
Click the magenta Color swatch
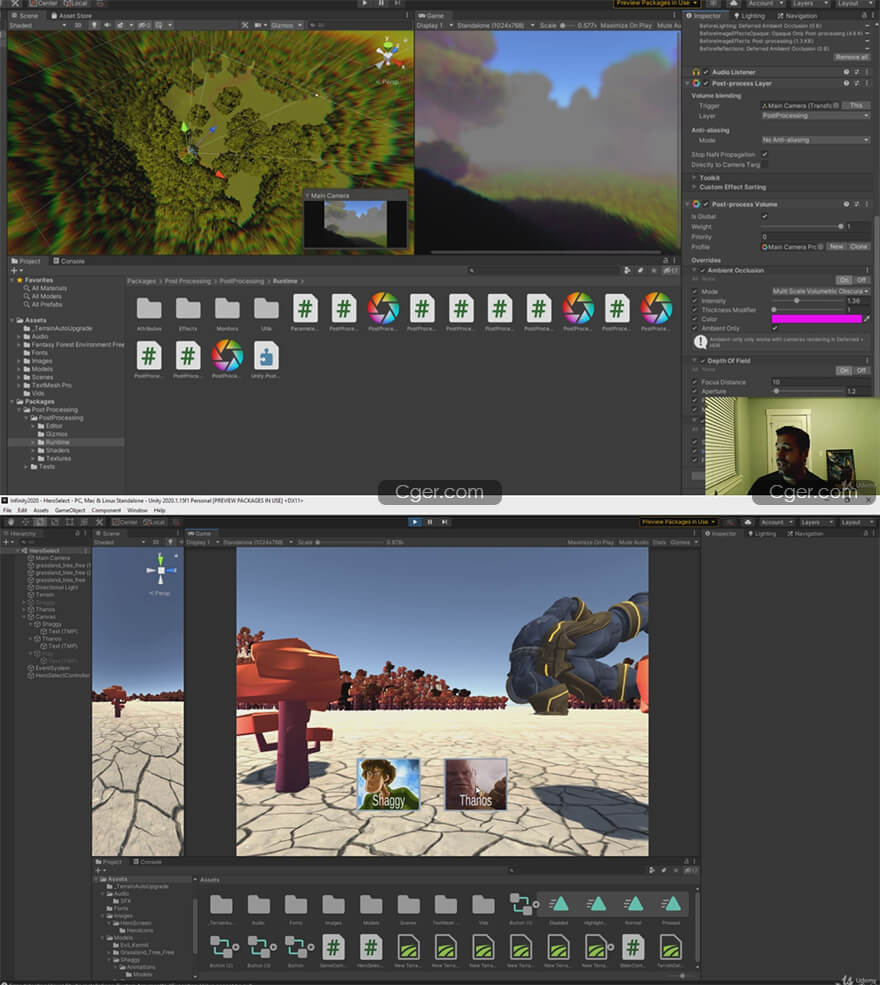[816, 319]
